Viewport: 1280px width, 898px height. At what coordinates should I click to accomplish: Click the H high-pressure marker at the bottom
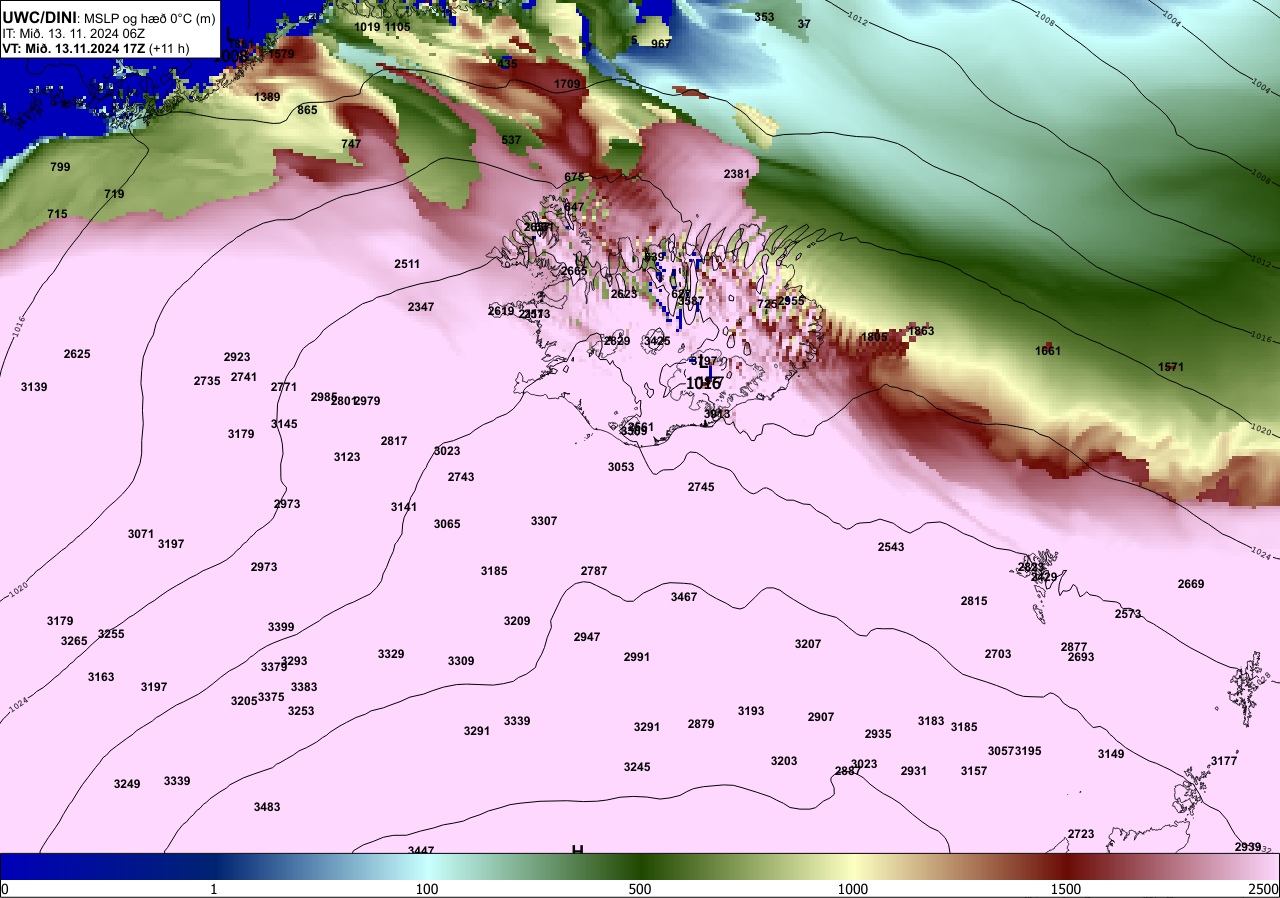point(577,851)
